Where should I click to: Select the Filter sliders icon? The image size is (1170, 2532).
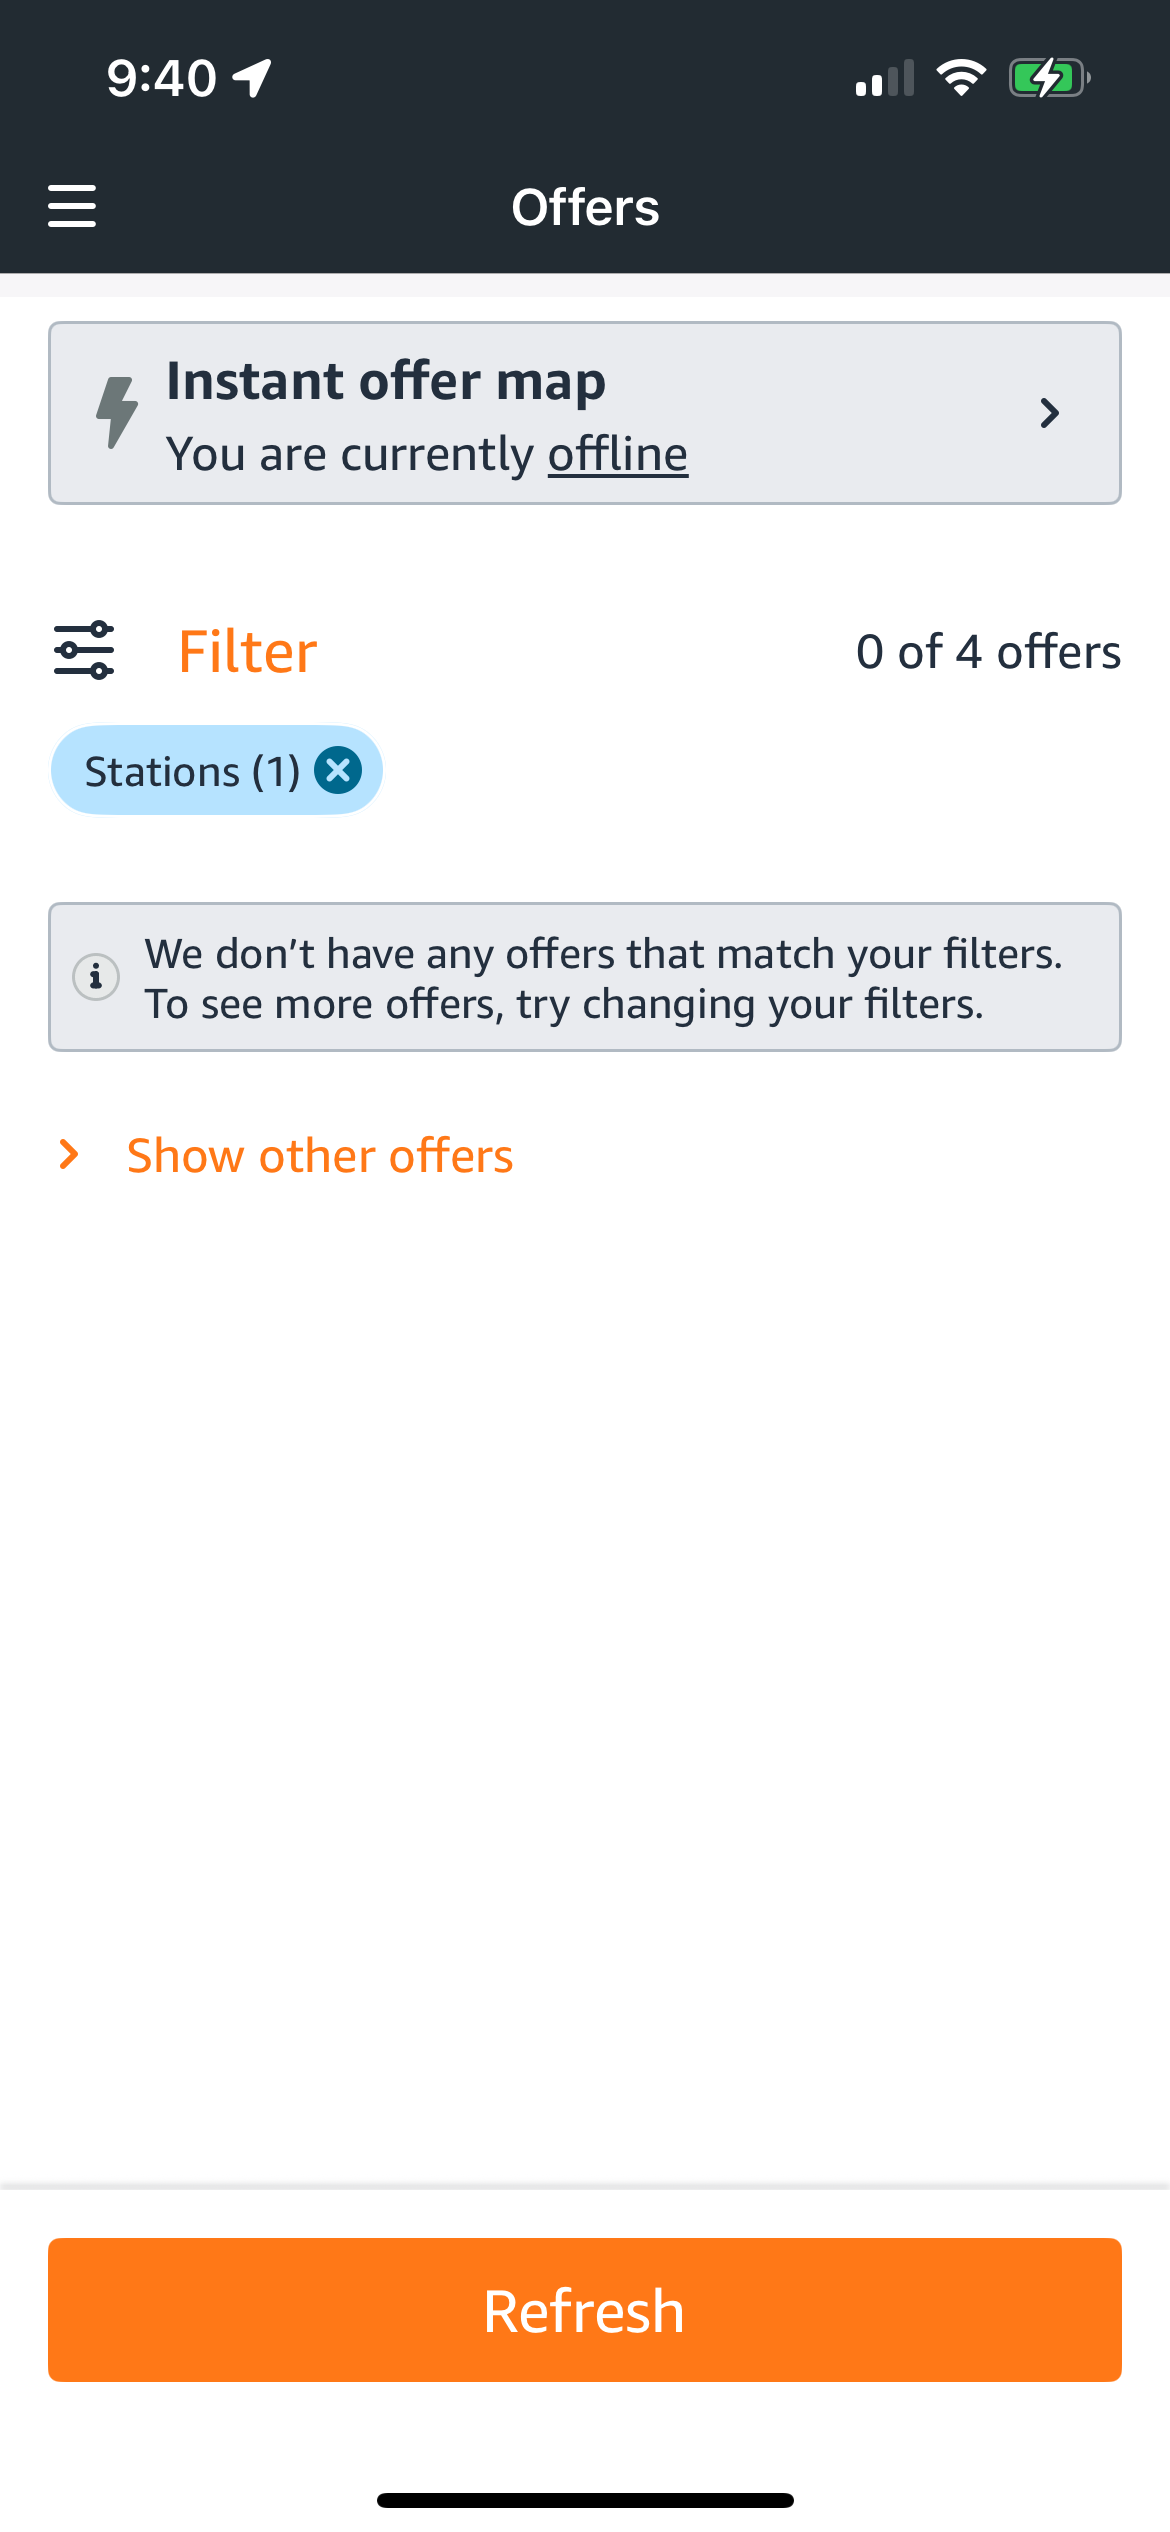pos(85,649)
